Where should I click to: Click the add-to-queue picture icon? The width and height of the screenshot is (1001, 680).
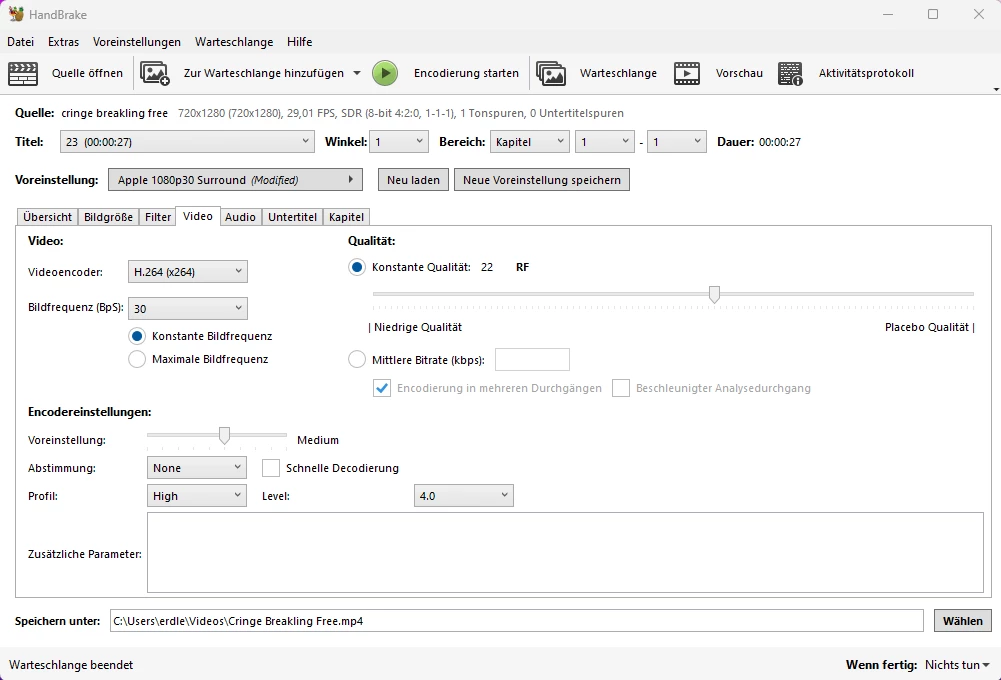pos(154,73)
